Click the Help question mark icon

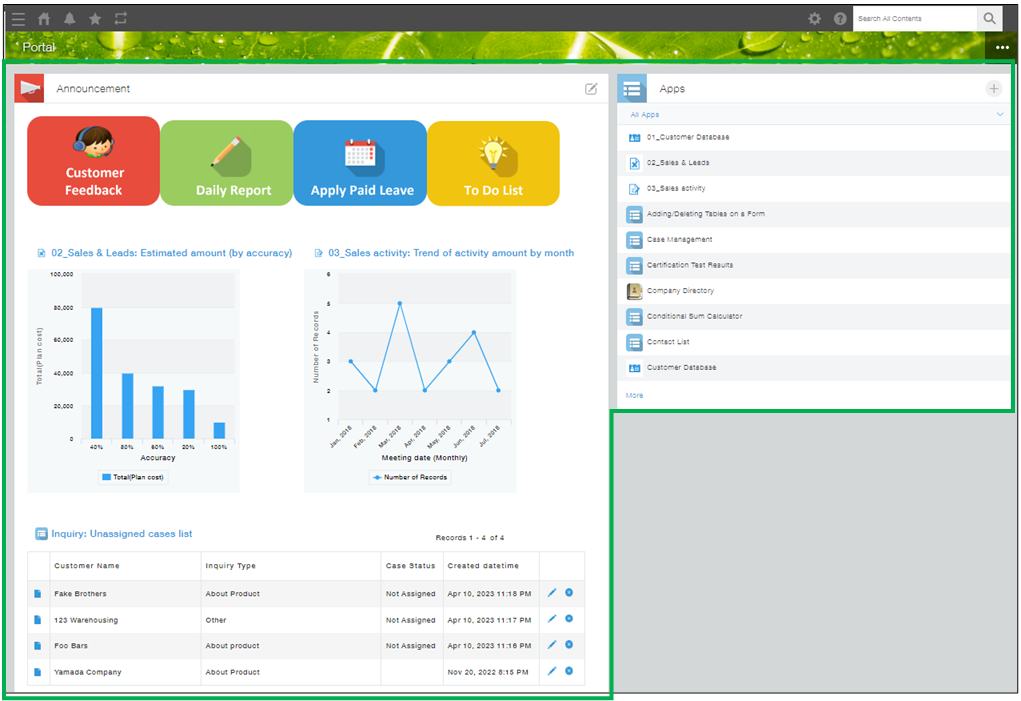click(x=839, y=17)
